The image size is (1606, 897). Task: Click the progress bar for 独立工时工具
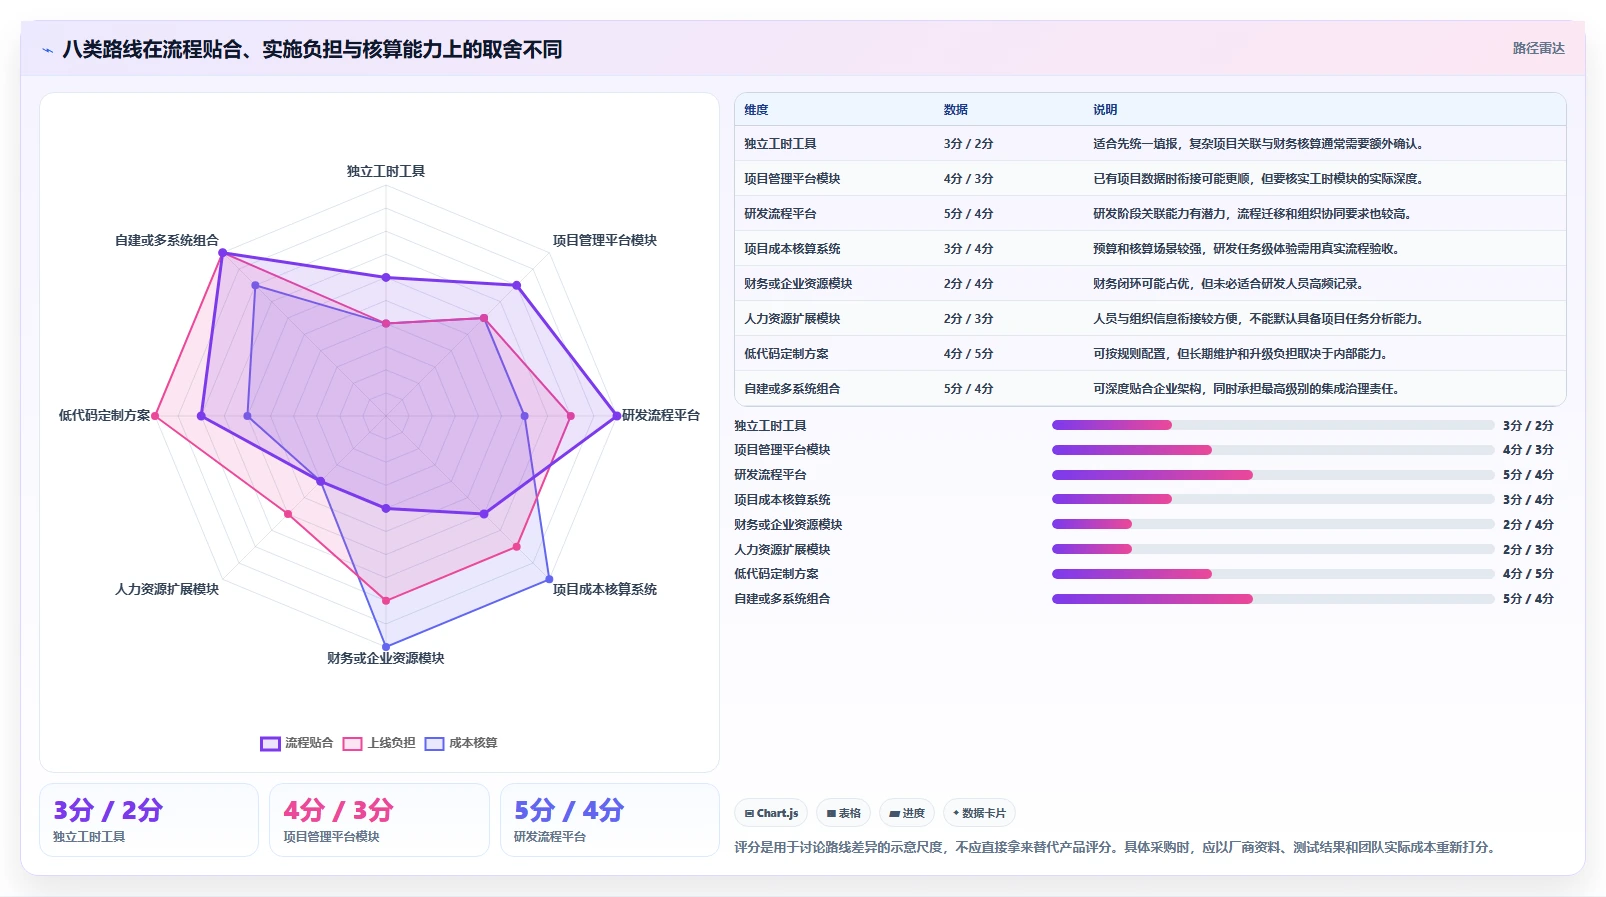[1273, 425]
